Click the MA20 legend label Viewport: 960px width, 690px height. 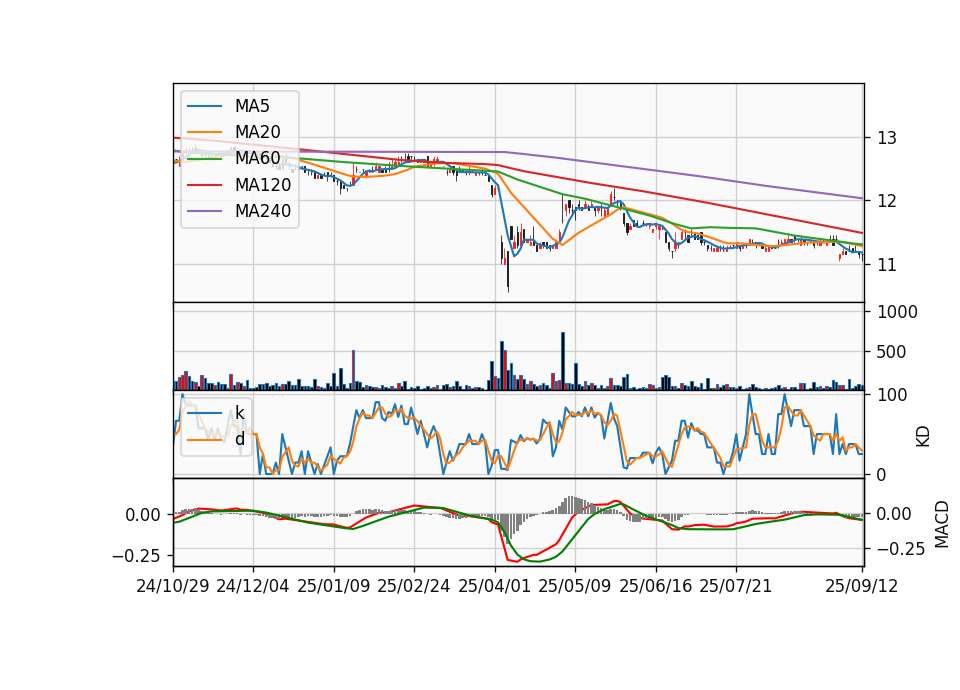click(257, 132)
